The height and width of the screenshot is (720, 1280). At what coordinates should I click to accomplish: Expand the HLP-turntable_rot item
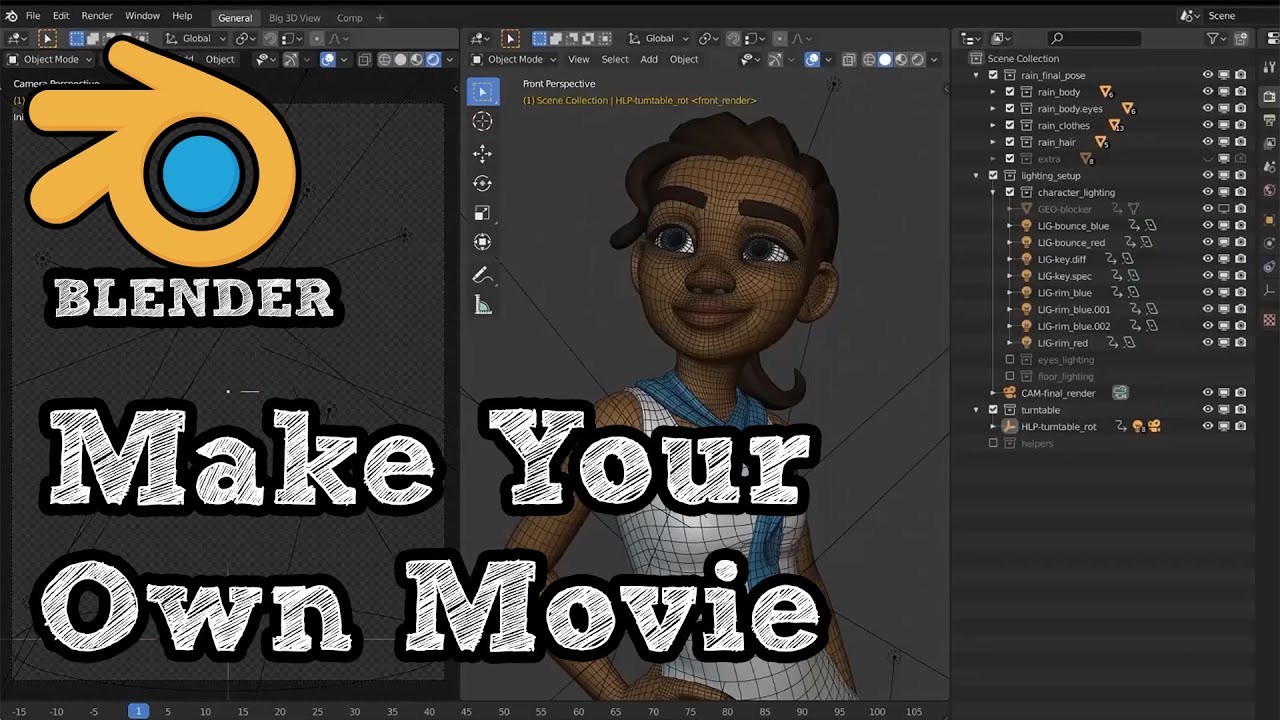pyautogui.click(x=993, y=426)
